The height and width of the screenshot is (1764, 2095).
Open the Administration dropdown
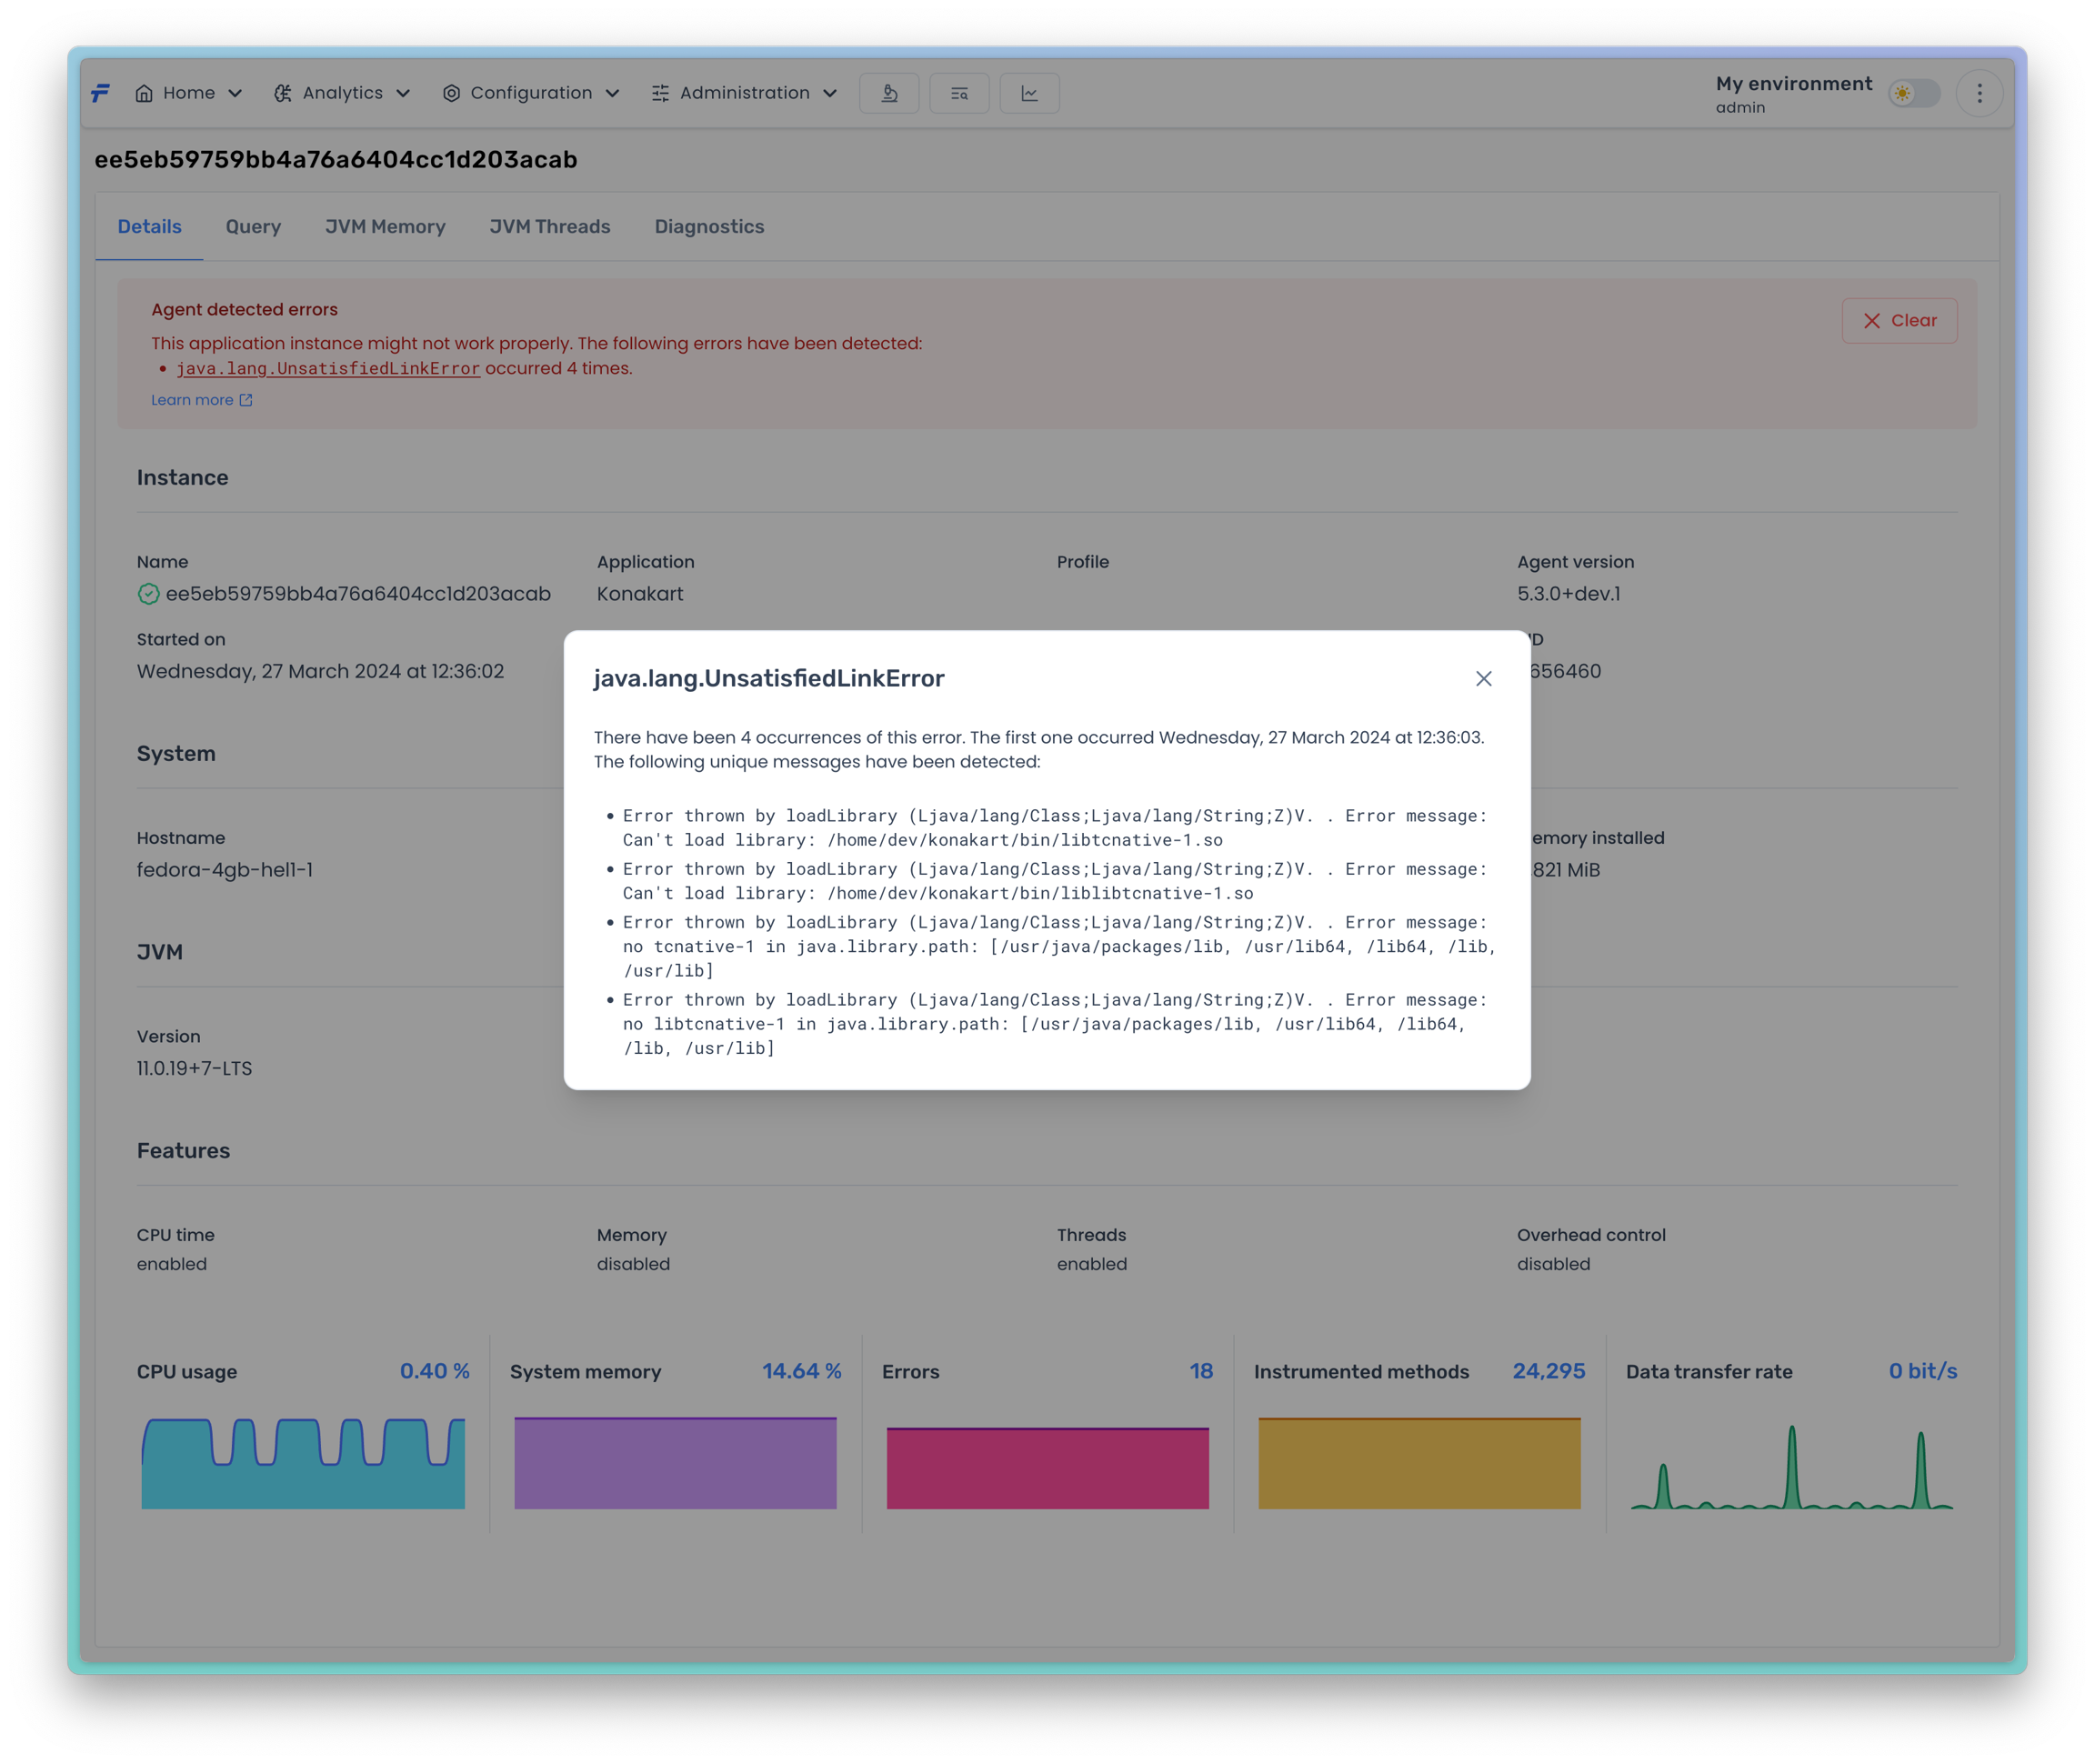(744, 93)
